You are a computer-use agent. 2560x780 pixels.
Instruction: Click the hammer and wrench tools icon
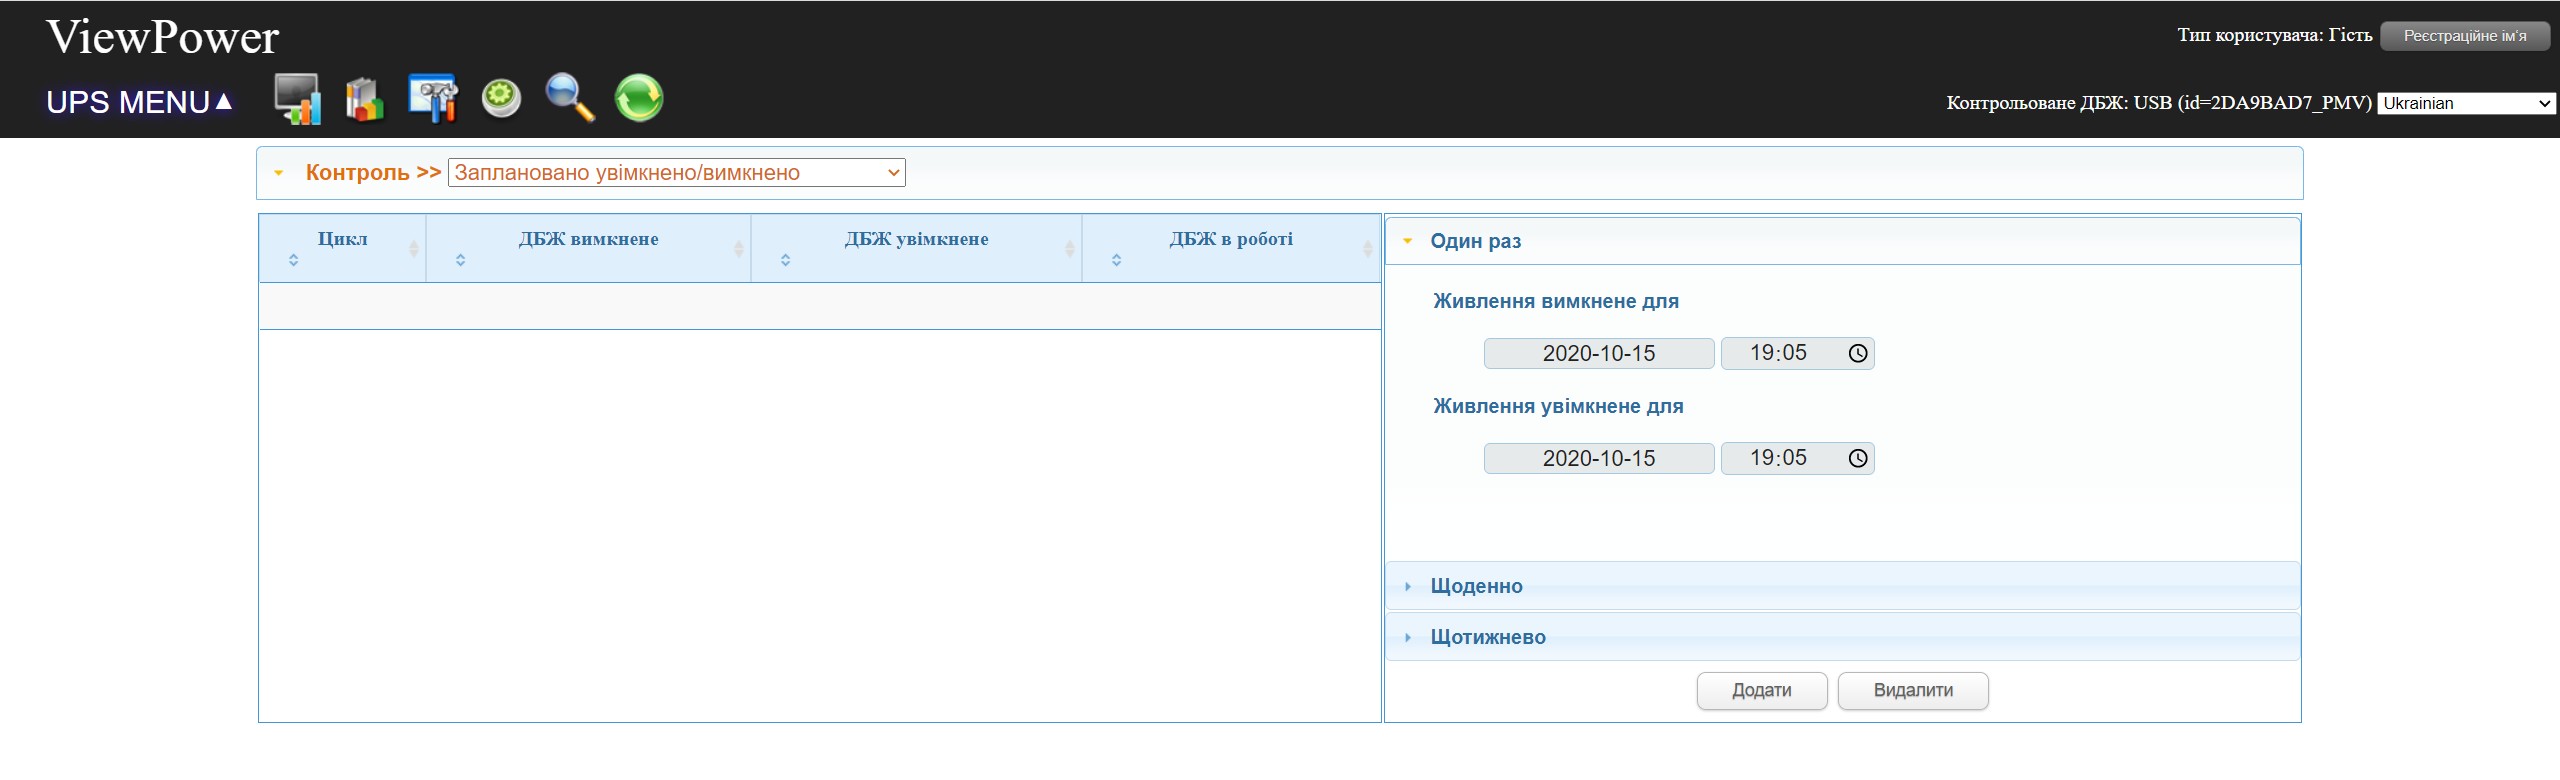tap(432, 99)
